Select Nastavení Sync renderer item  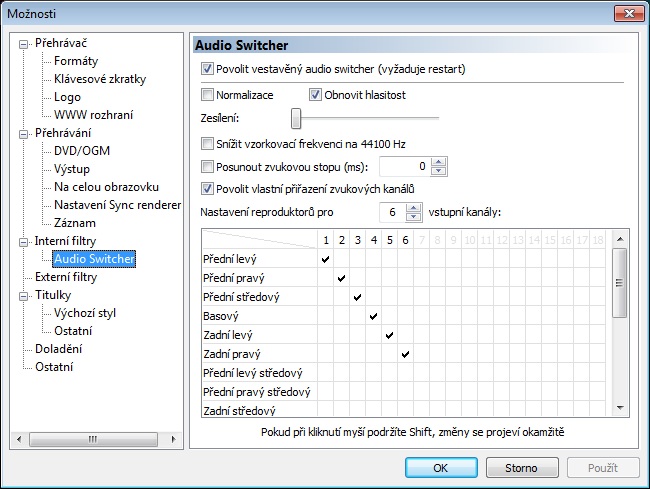click(117, 205)
